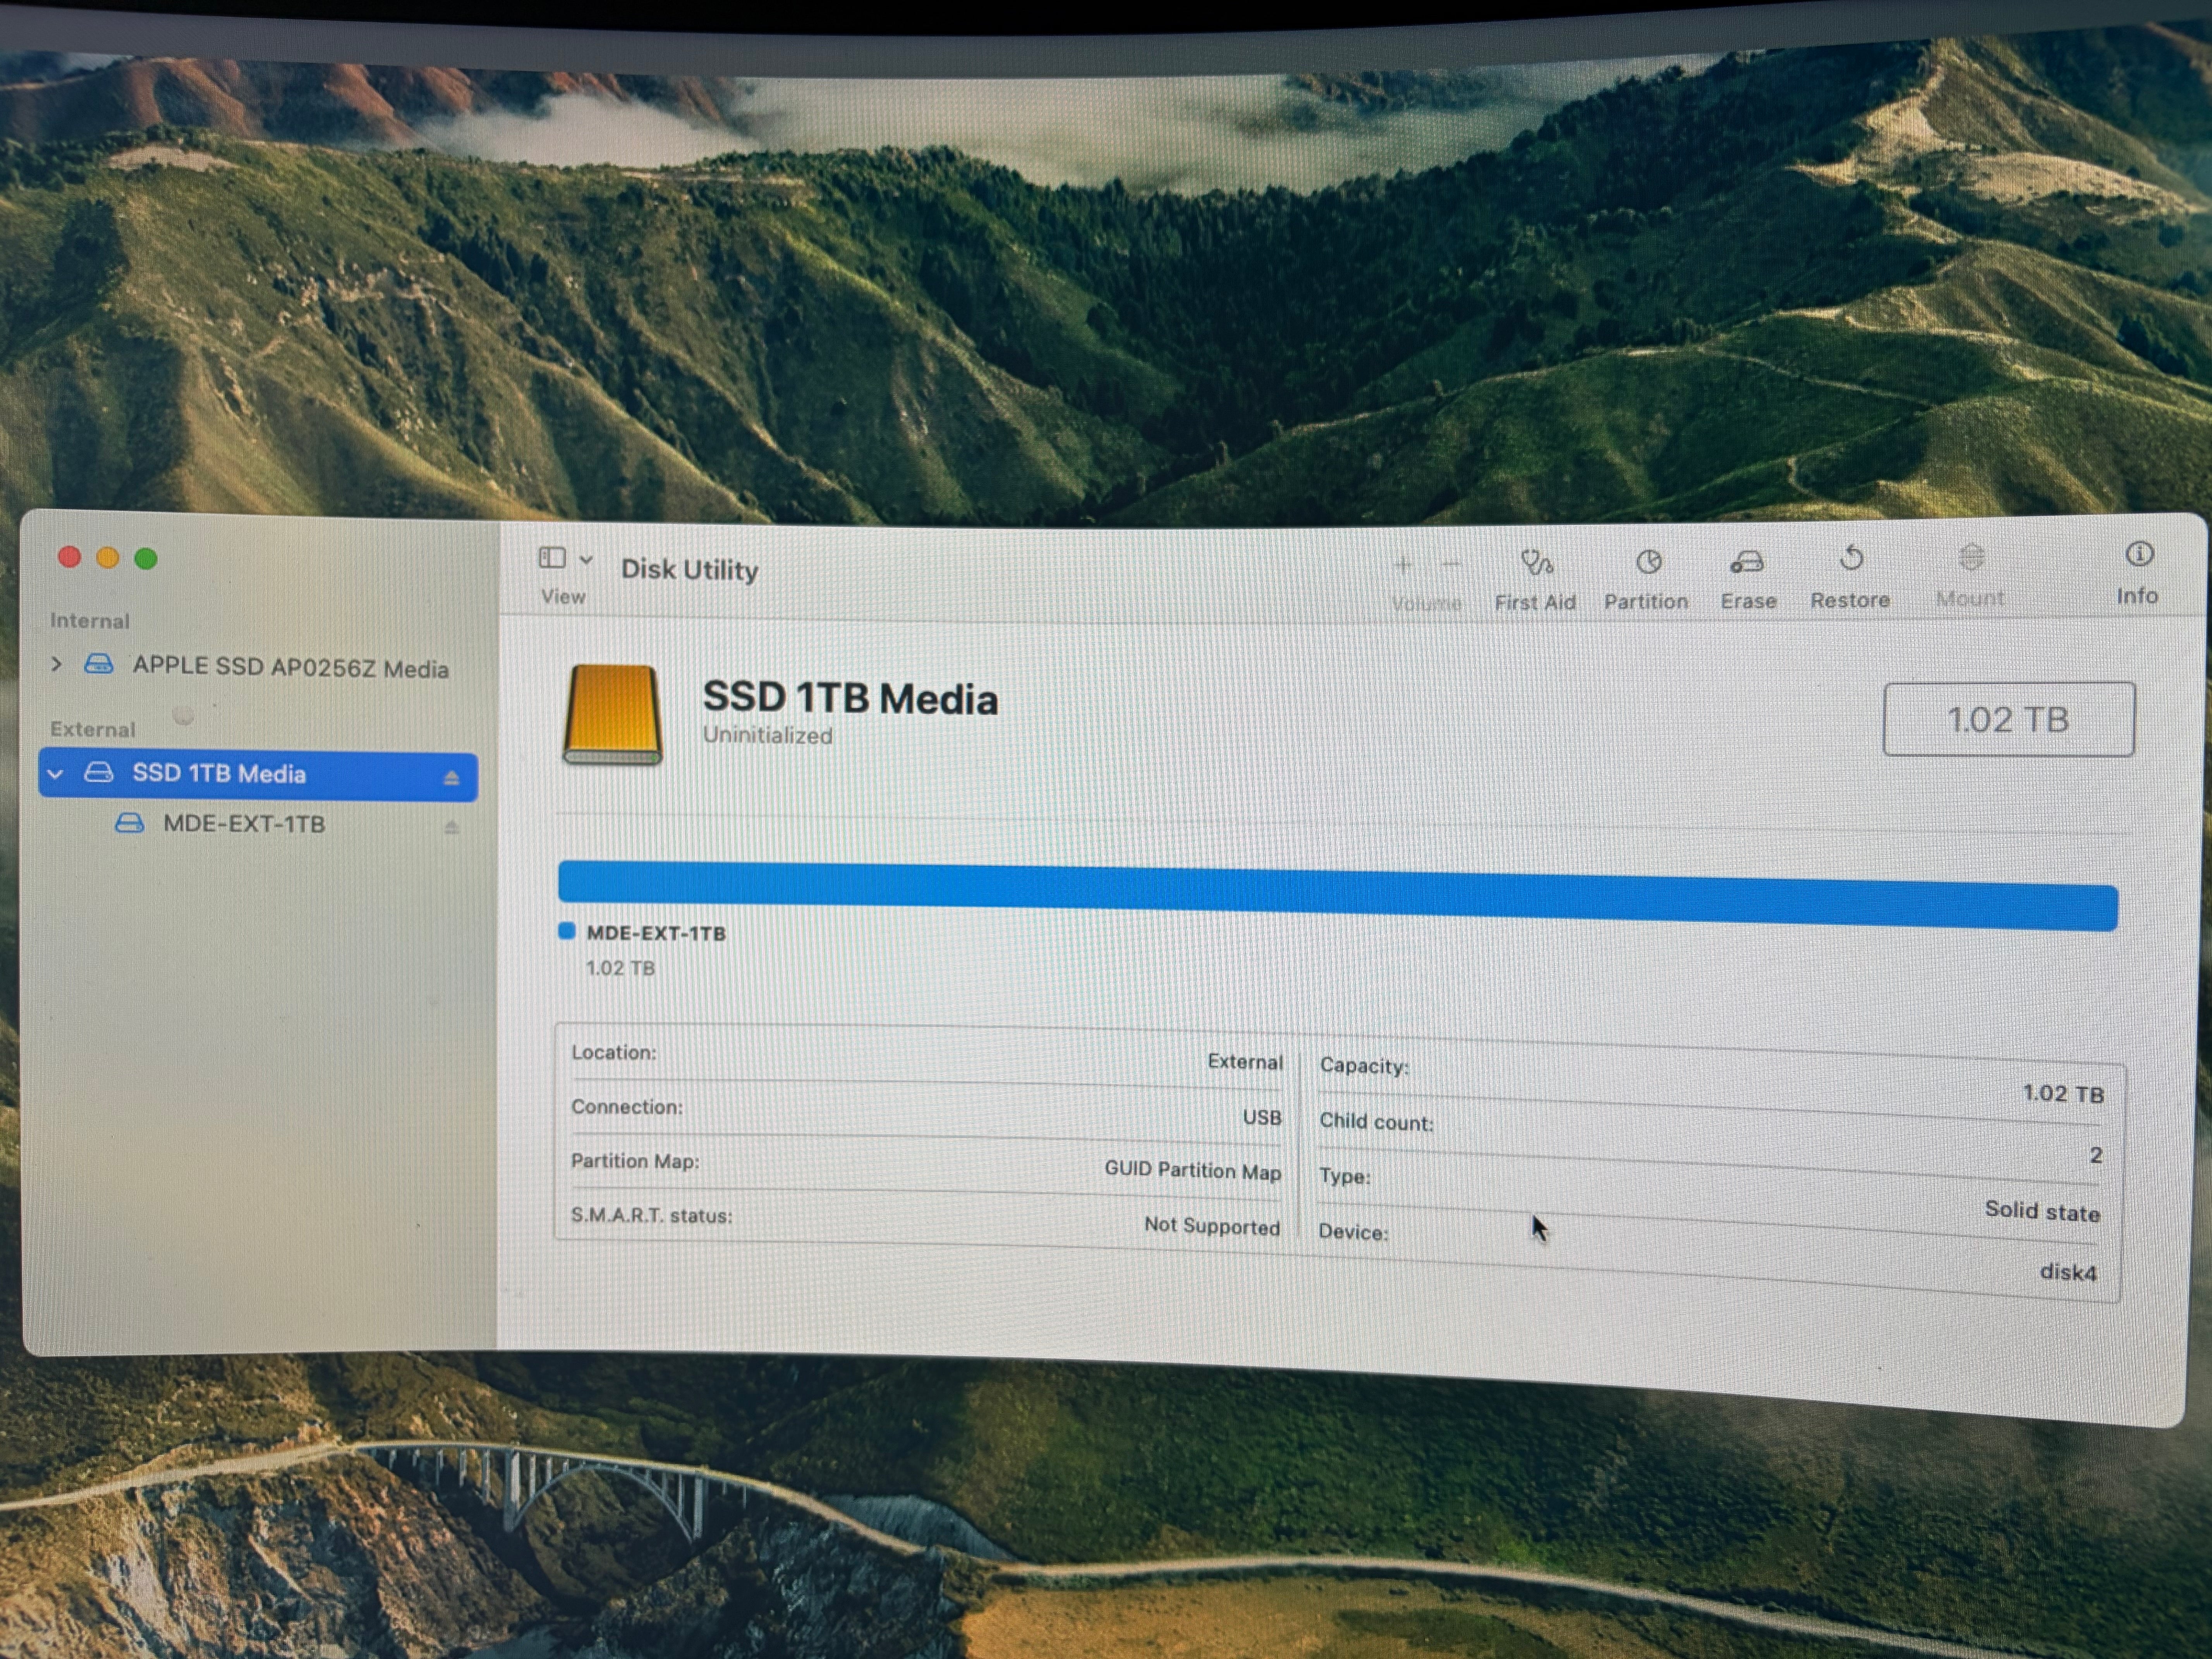Eject the MDE-EXT-1TB volume
This screenshot has width=2212, height=1659.
(451, 827)
